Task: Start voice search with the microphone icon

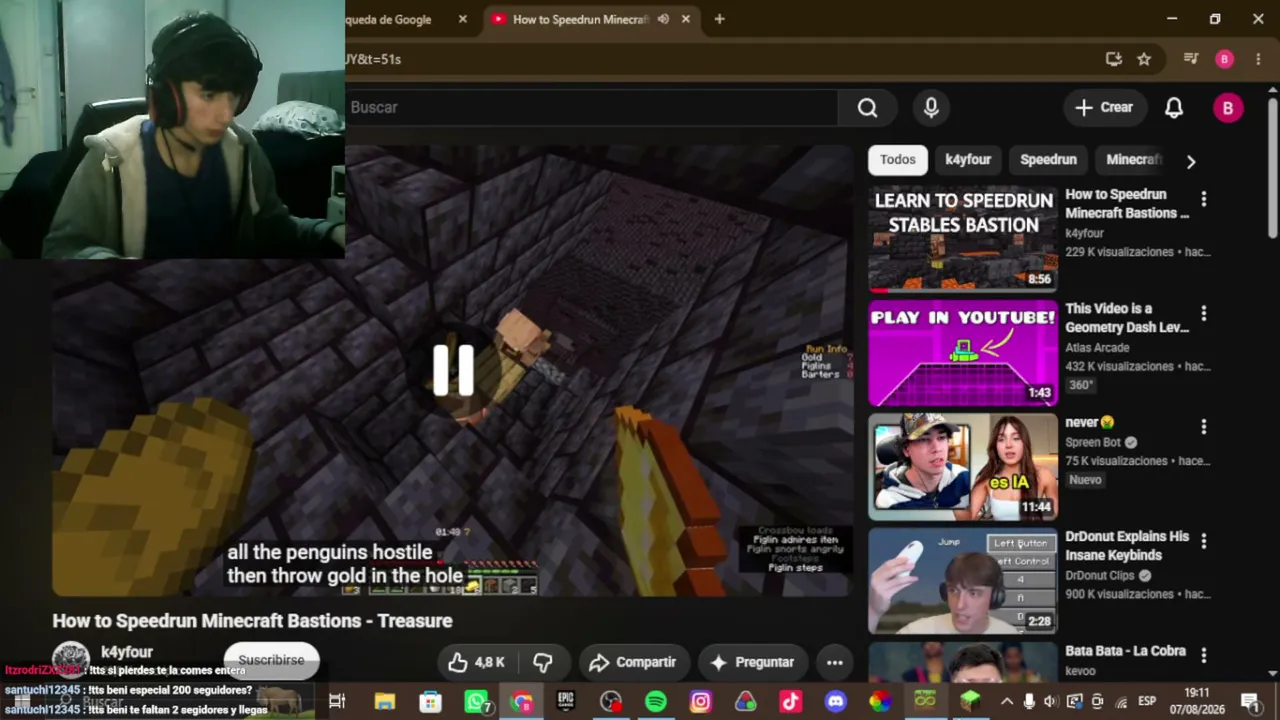Action: (x=931, y=108)
